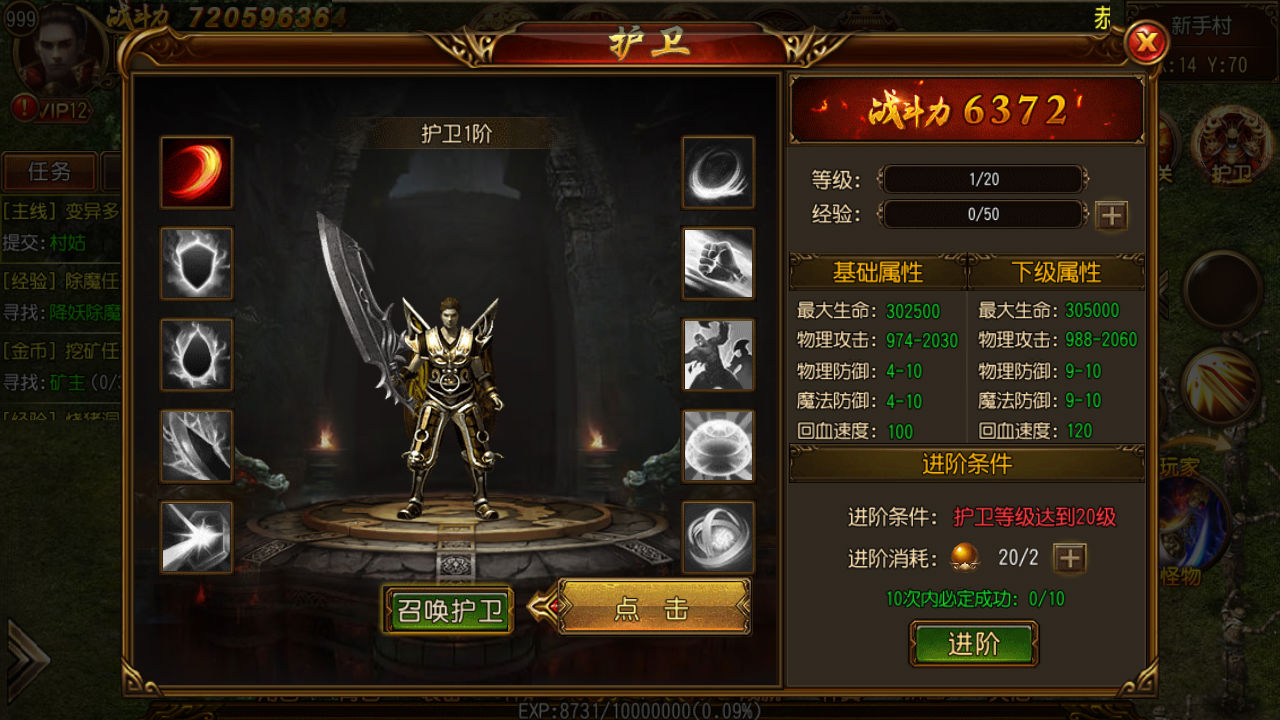1280x720 pixels.
Task: Select the energy sphere skill icon
Action: (718, 445)
